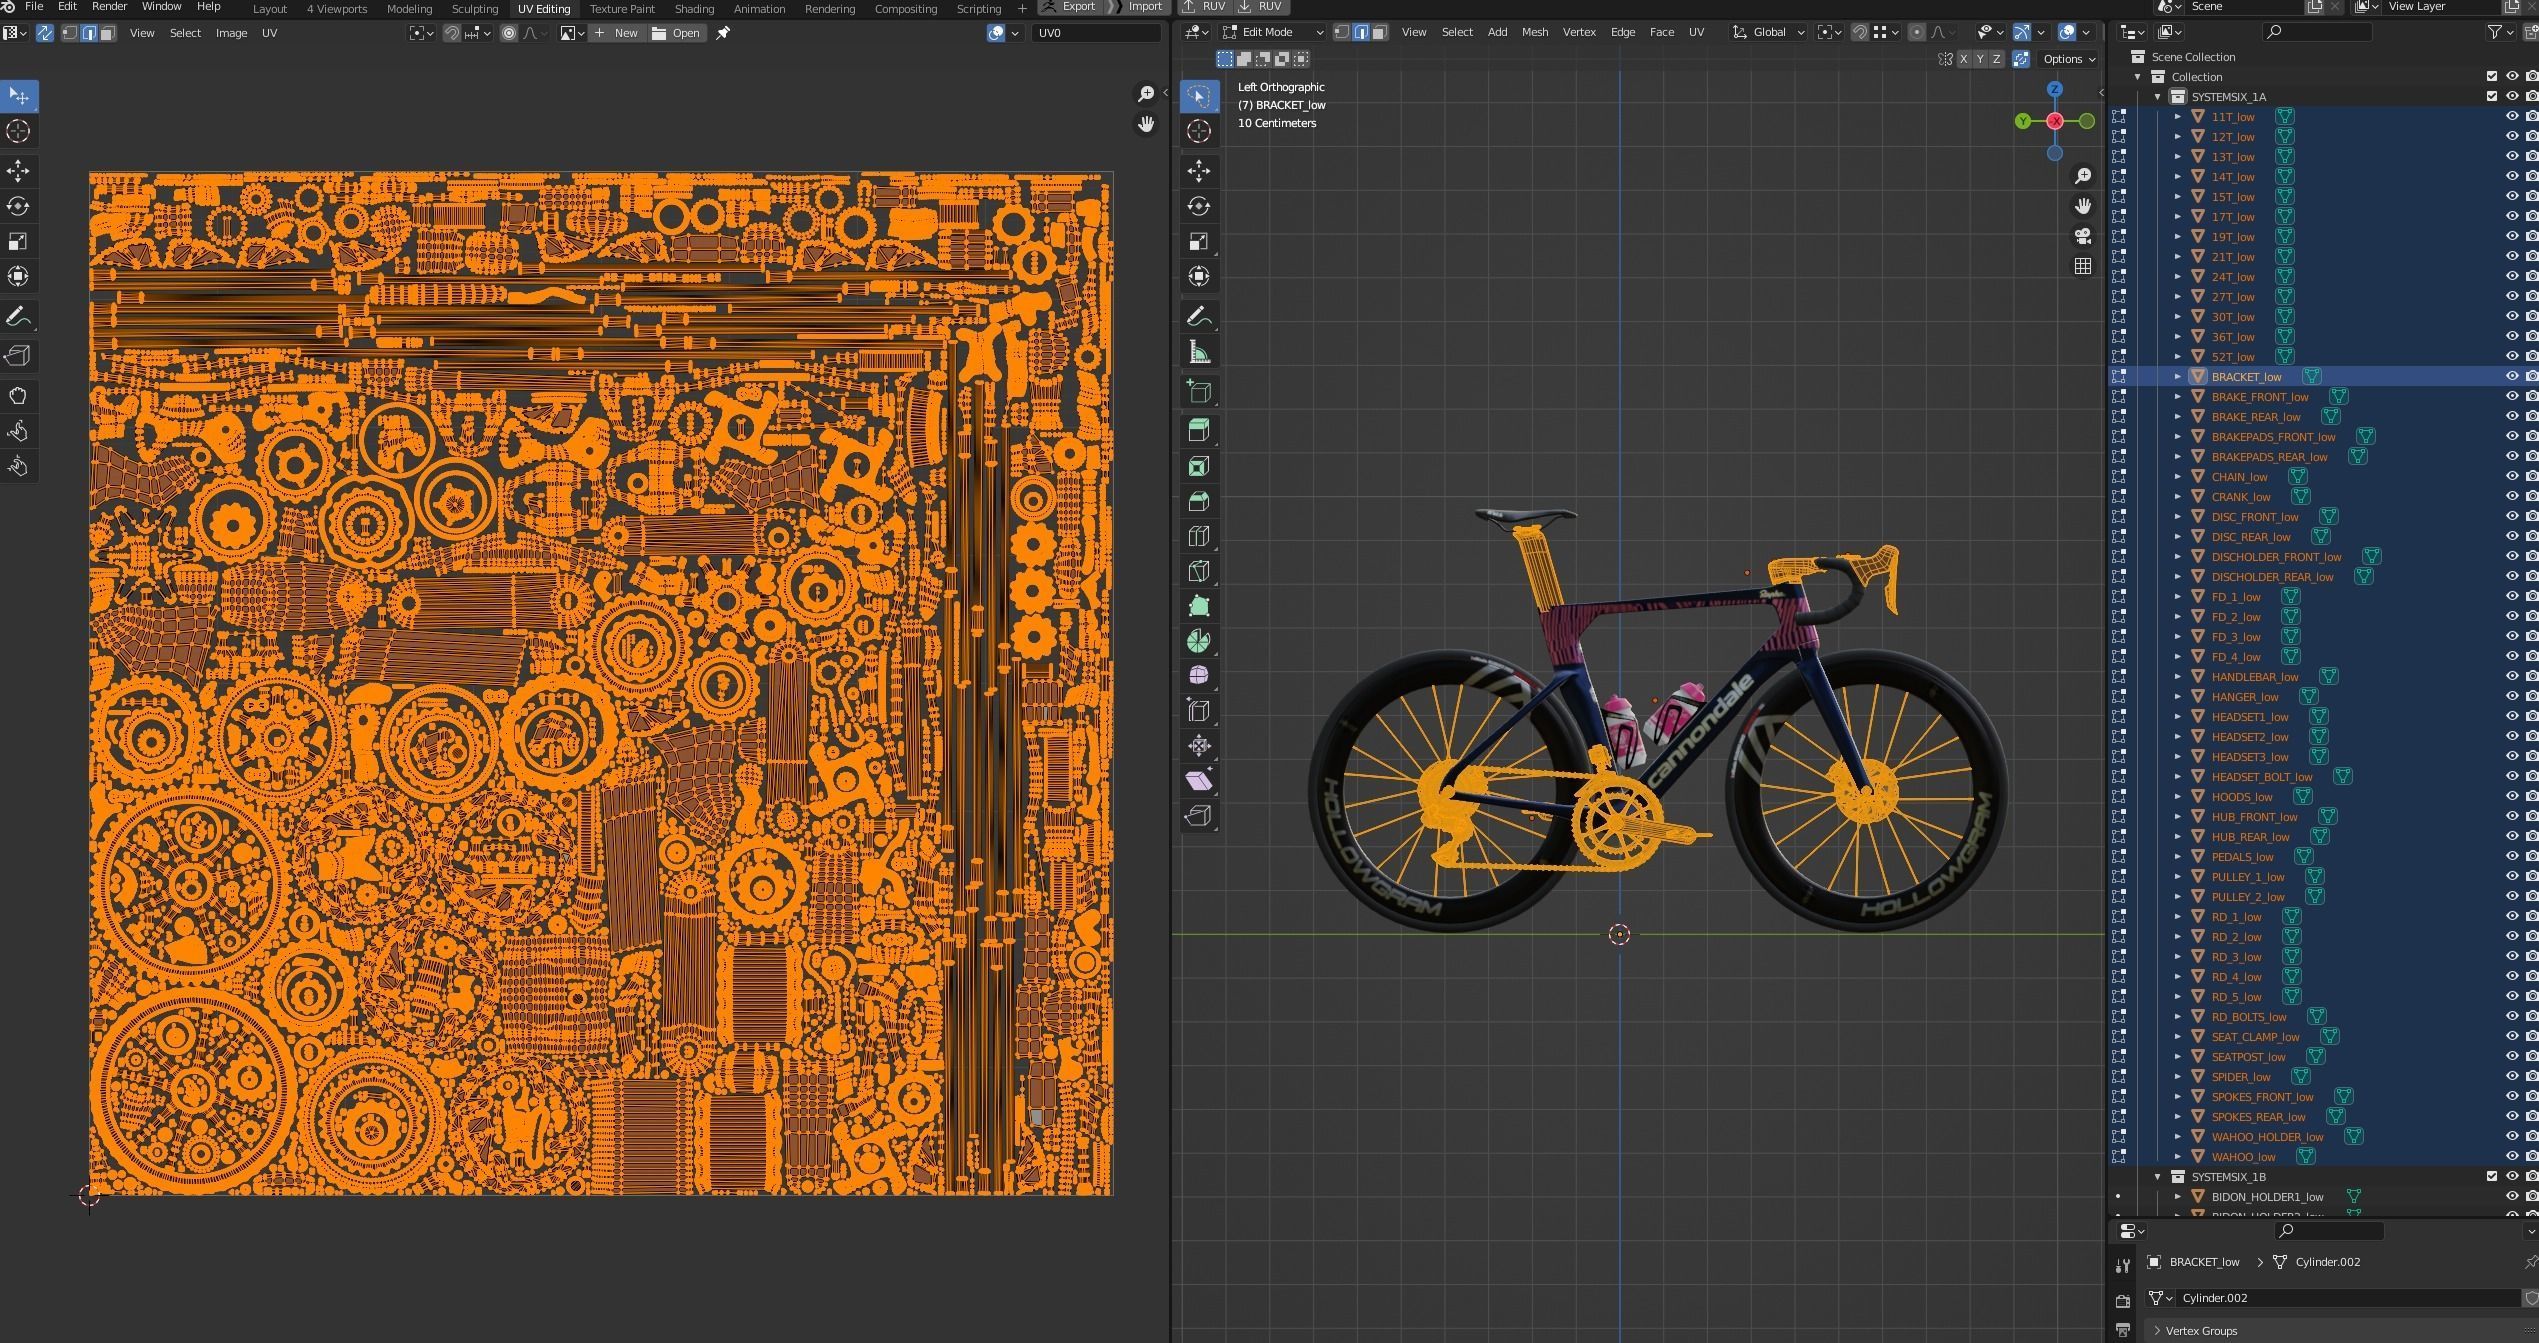
Task: Click the outliner search field
Action: pyautogui.click(x=2317, y=33)
